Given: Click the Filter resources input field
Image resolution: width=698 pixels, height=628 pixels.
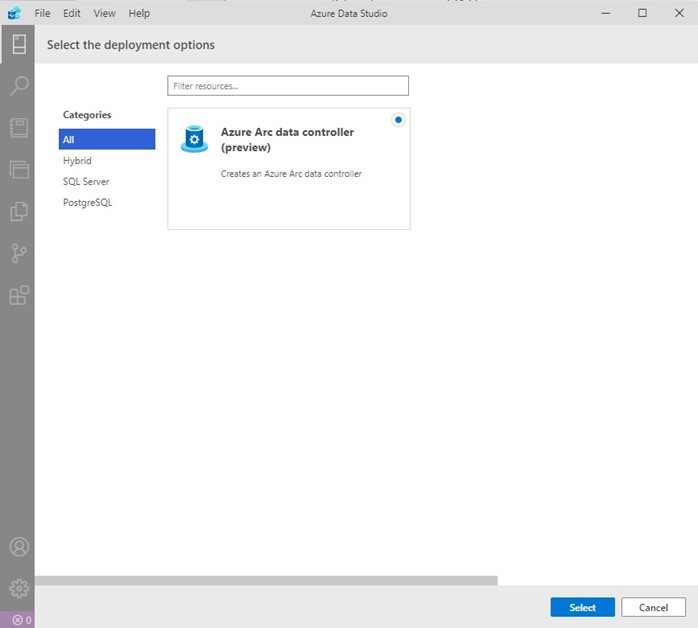Looking at the screenshot, I should (288, 86).
